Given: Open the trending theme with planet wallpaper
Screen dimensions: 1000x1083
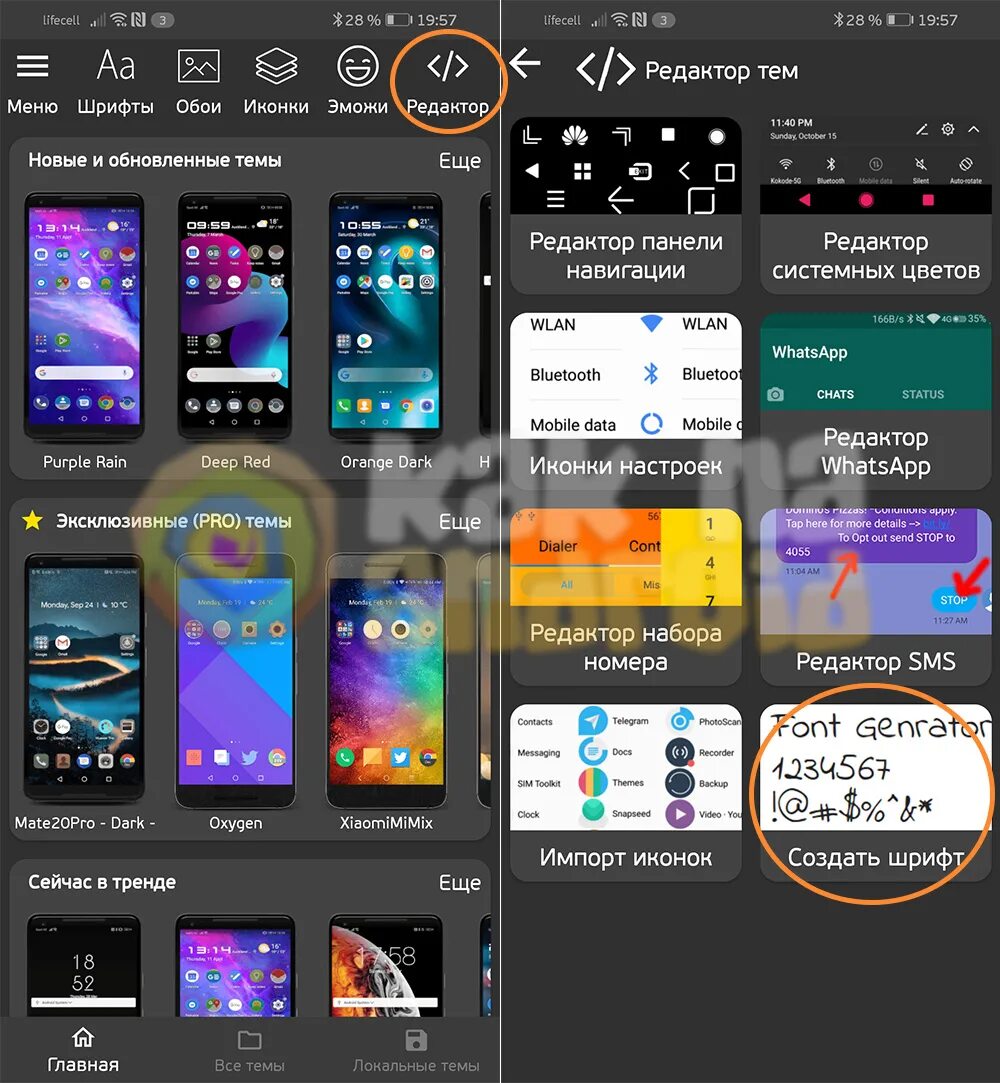Looking at the screenshot, I should coord(386,965).
